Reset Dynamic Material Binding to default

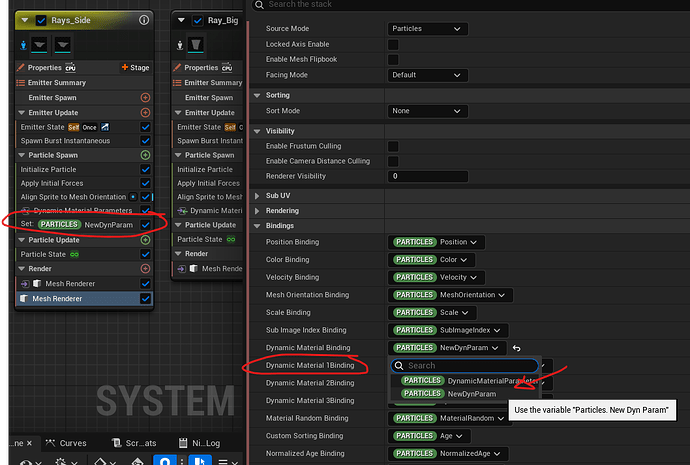click(517, 348)
